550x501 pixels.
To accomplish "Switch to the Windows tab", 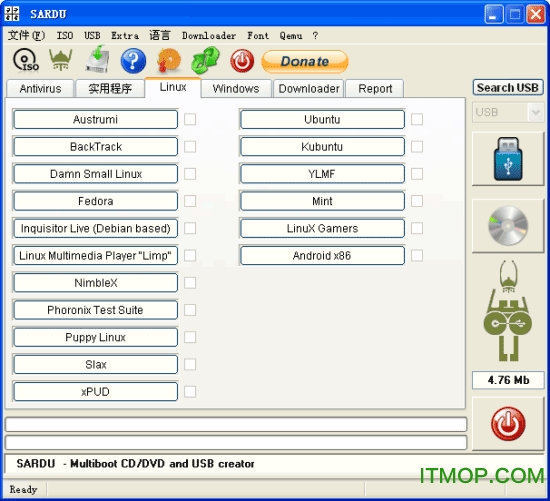I will tap(236, 88).
